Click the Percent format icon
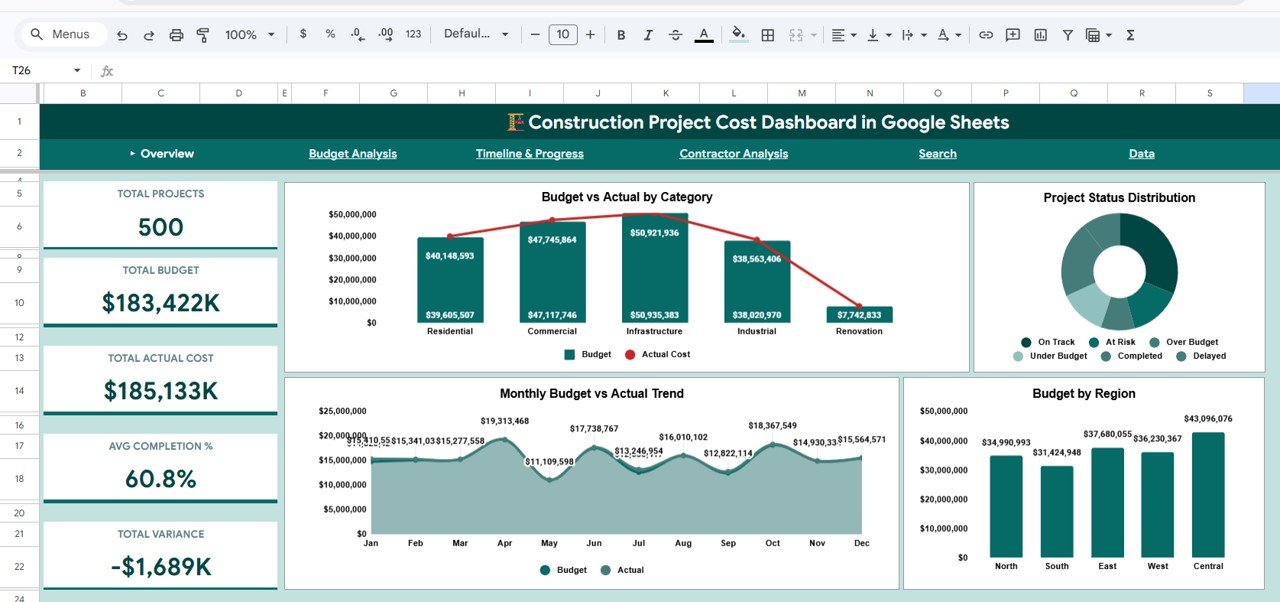This screenshot has height=602, width=1280. click(x=330, y=34)
